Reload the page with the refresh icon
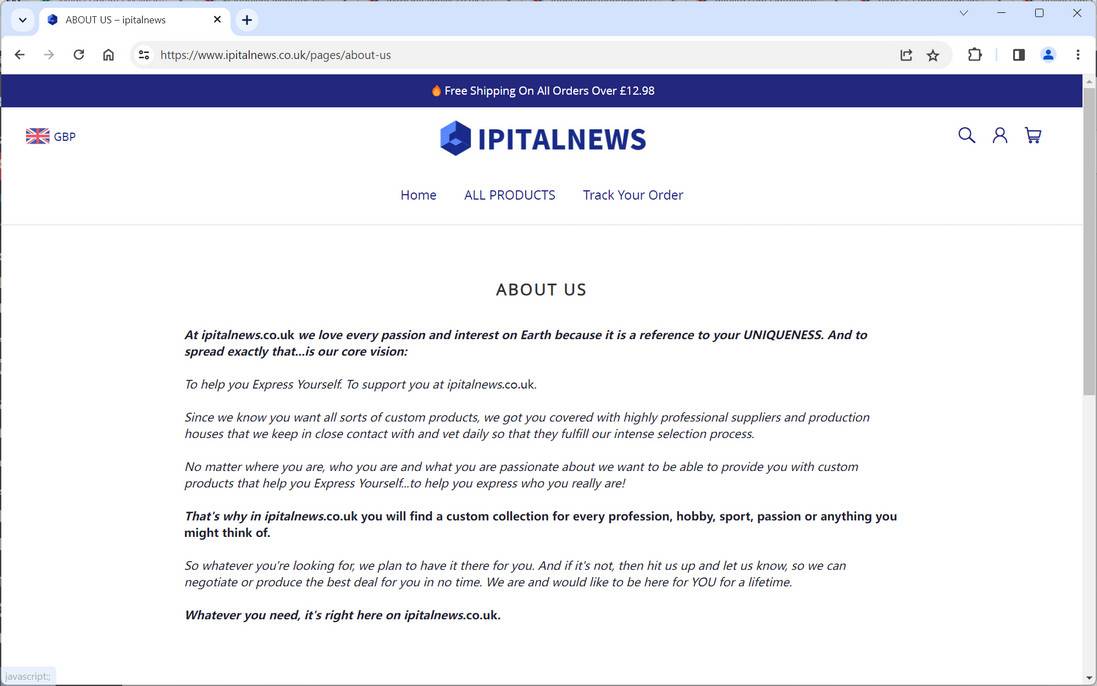Image resolution: width=1097 pixels, height=686 pixels. 79,55
